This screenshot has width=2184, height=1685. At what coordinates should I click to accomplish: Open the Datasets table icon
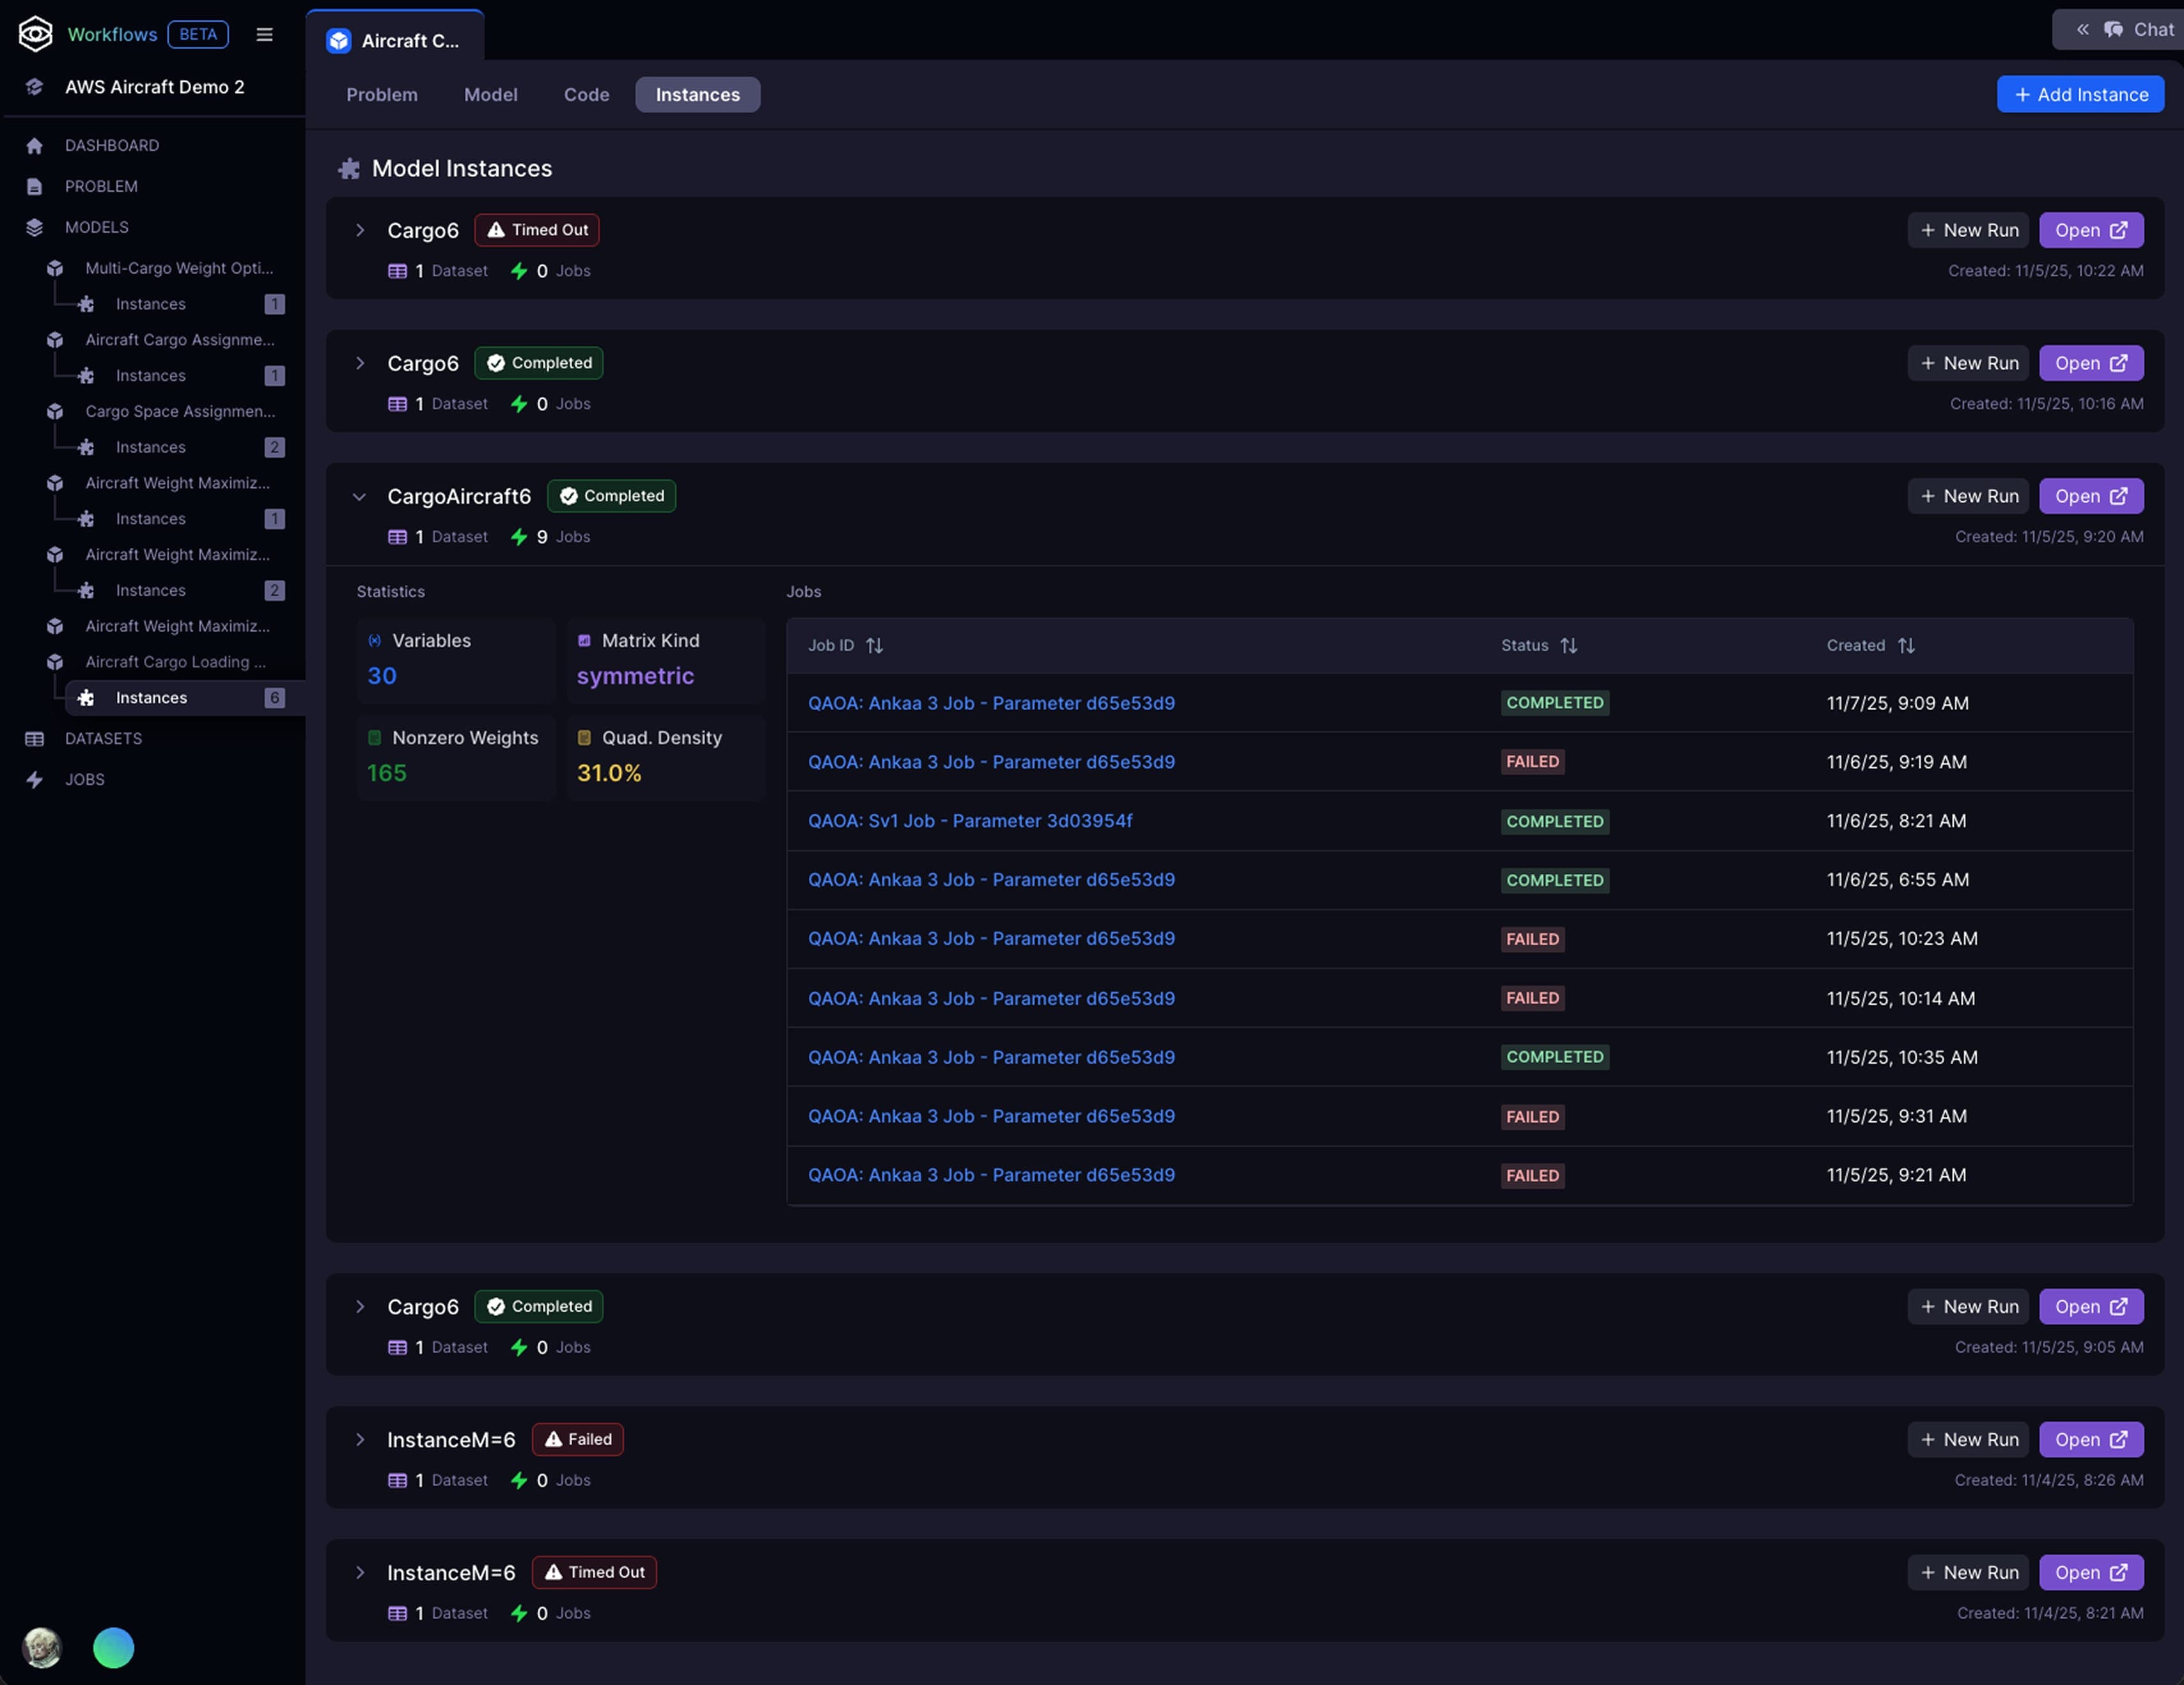(35, 738)
